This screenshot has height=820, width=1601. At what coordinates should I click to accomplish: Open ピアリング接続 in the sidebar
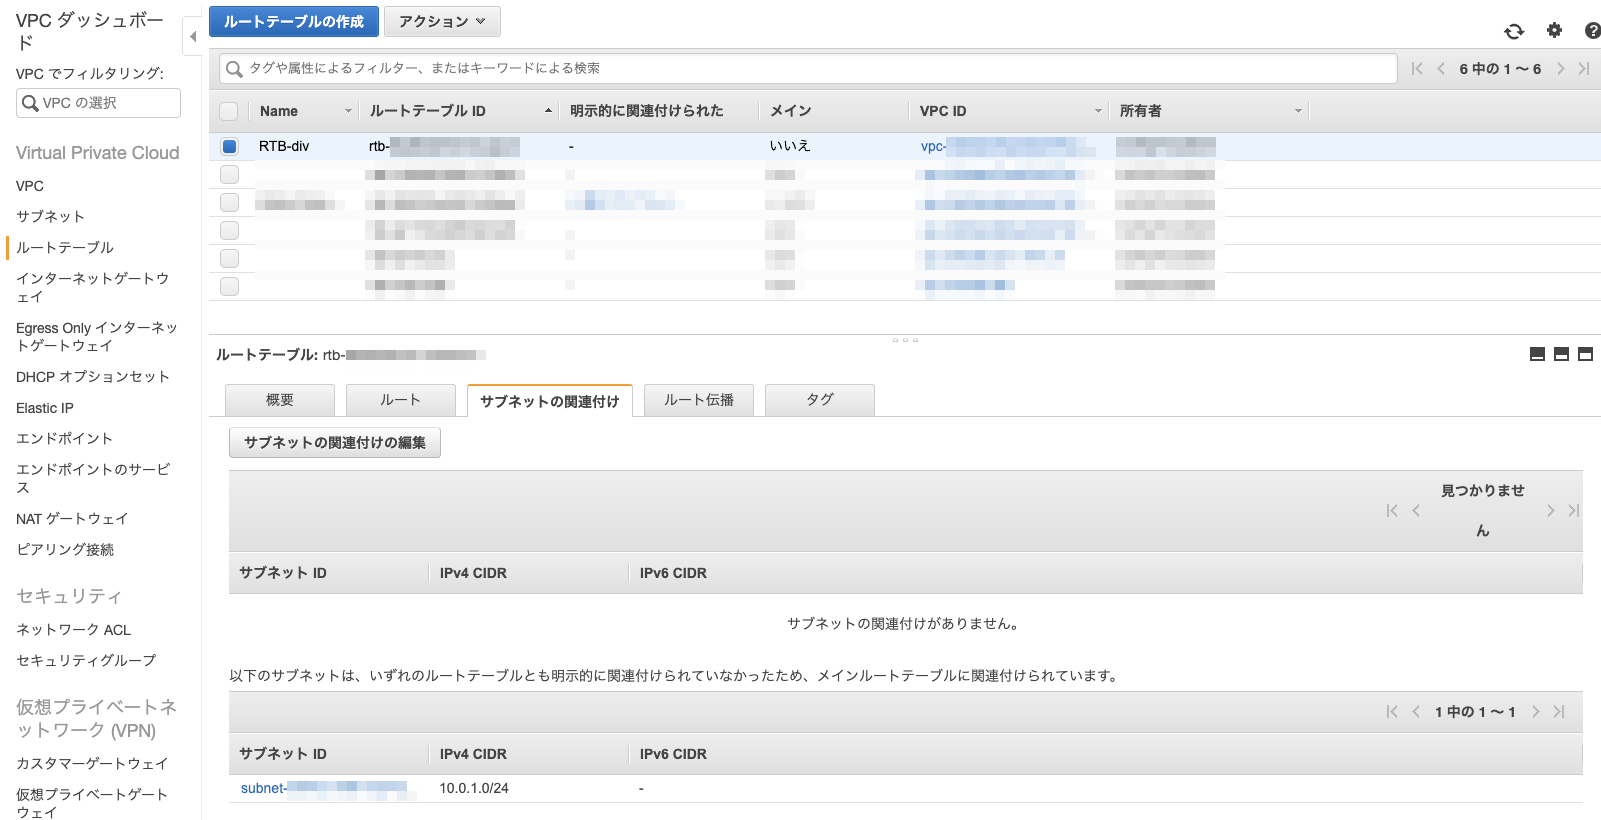tap(65, 549)
